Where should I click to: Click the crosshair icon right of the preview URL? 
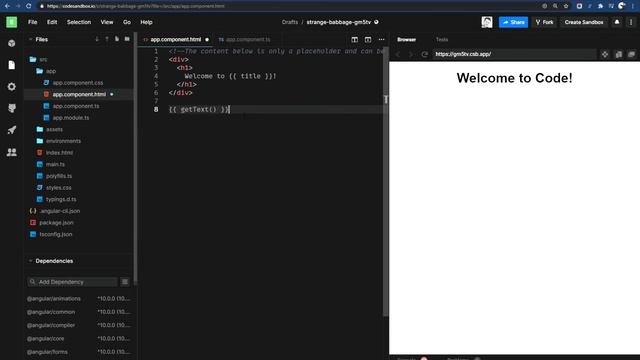pyautogui.click(x=604, y=54)
